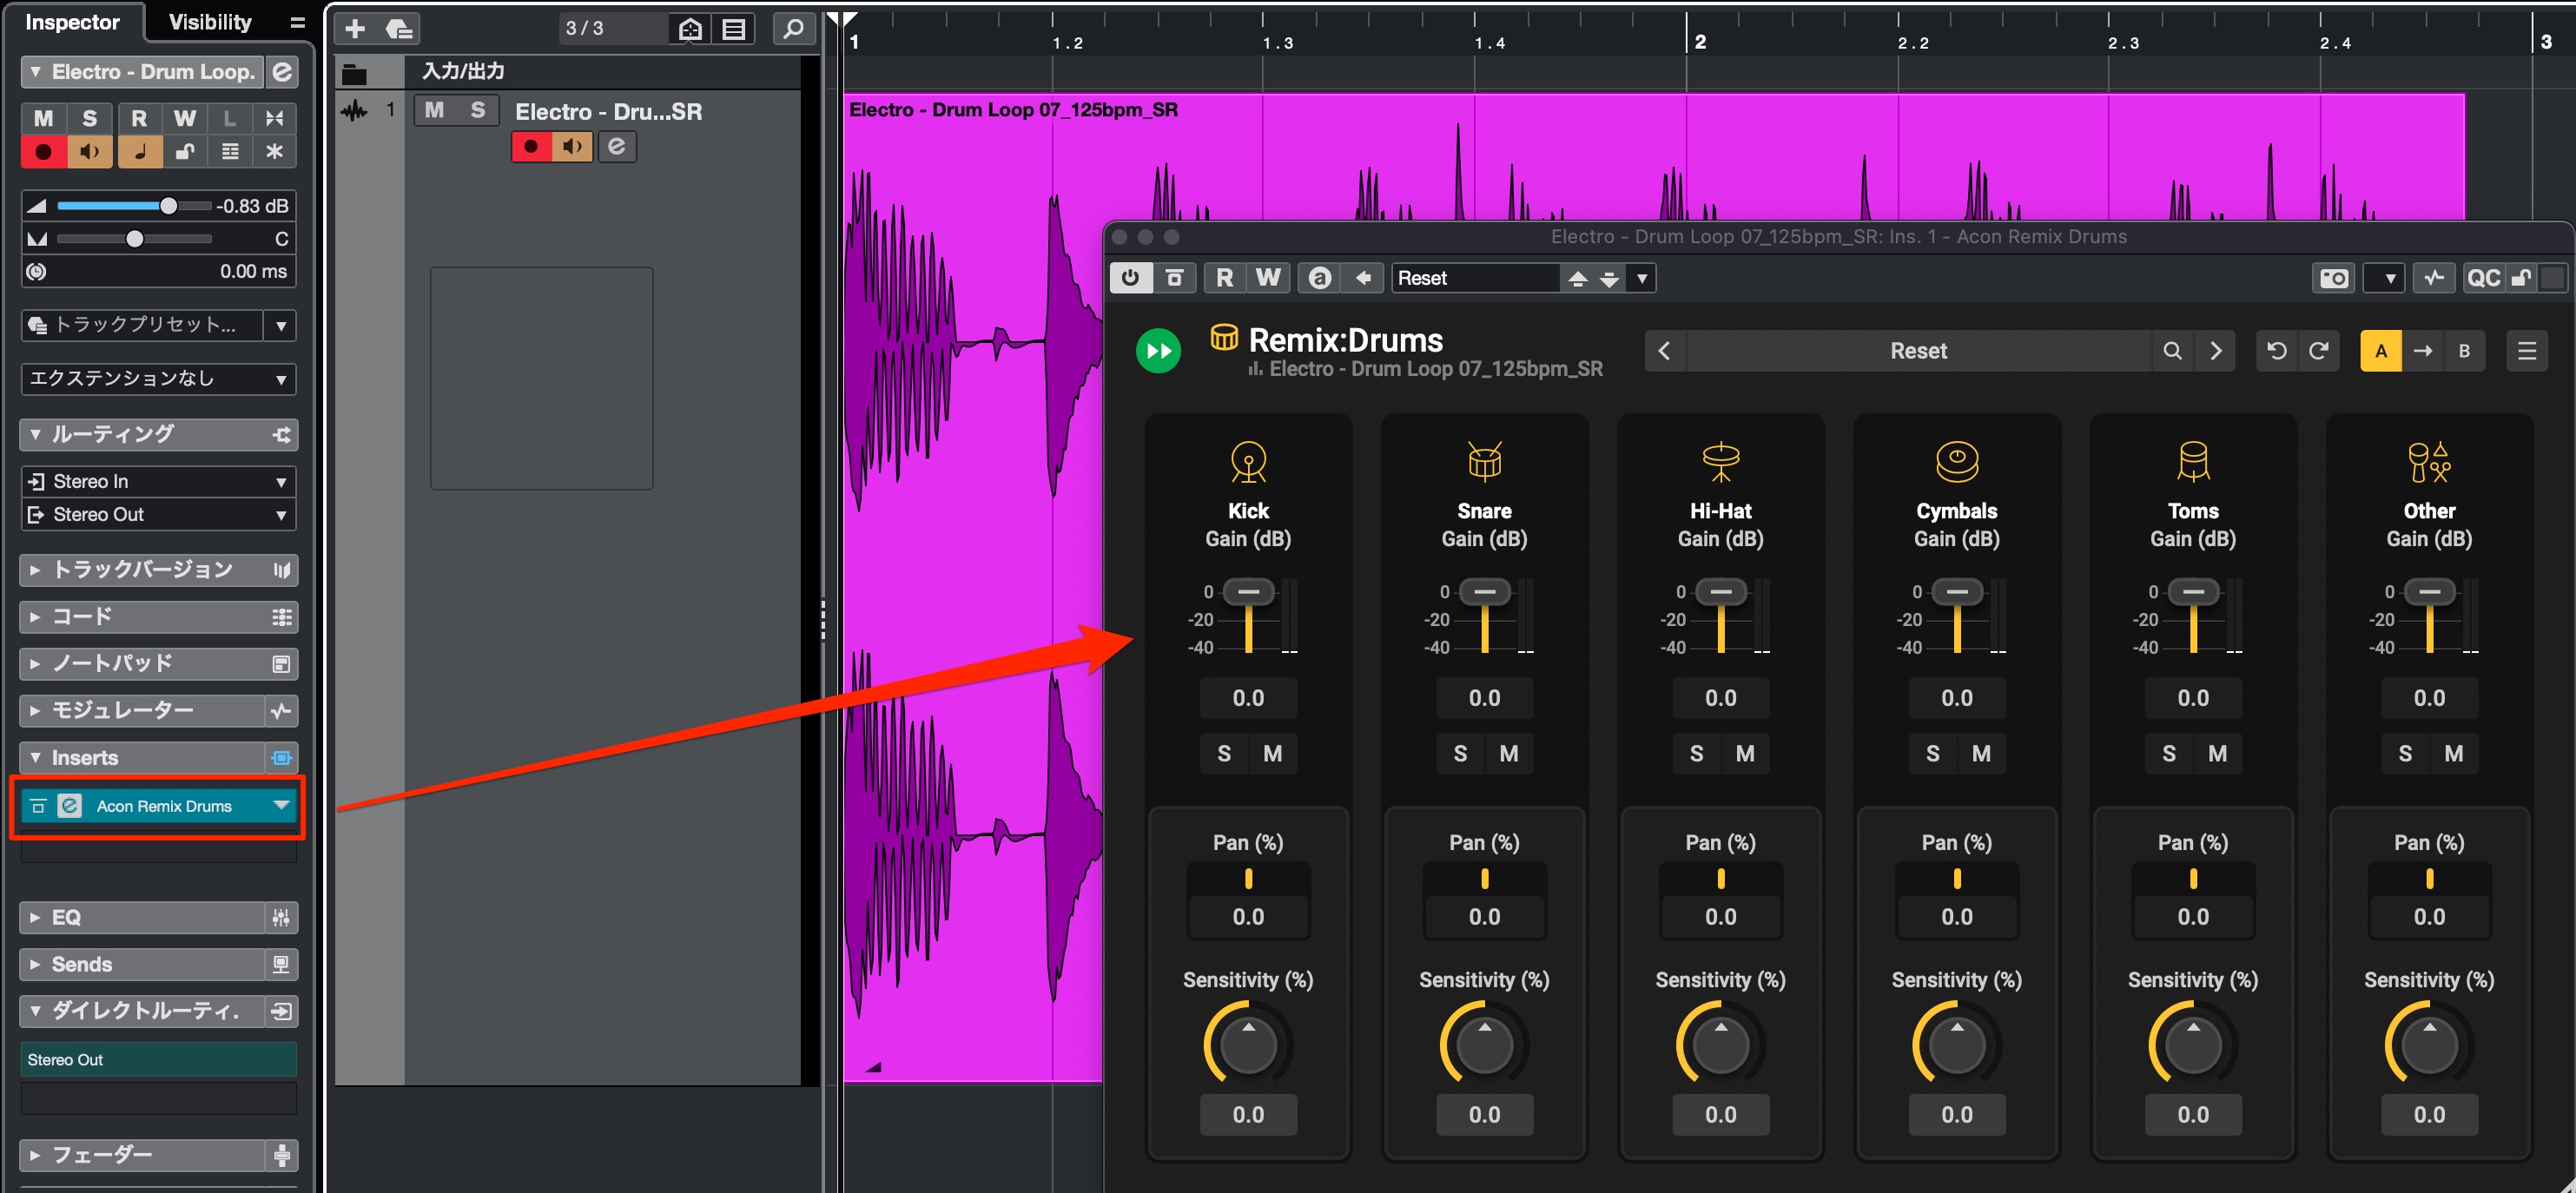Click the Add Track plus icon
This screenshot has width=2576, height=1193.
[x=355, y=29]
